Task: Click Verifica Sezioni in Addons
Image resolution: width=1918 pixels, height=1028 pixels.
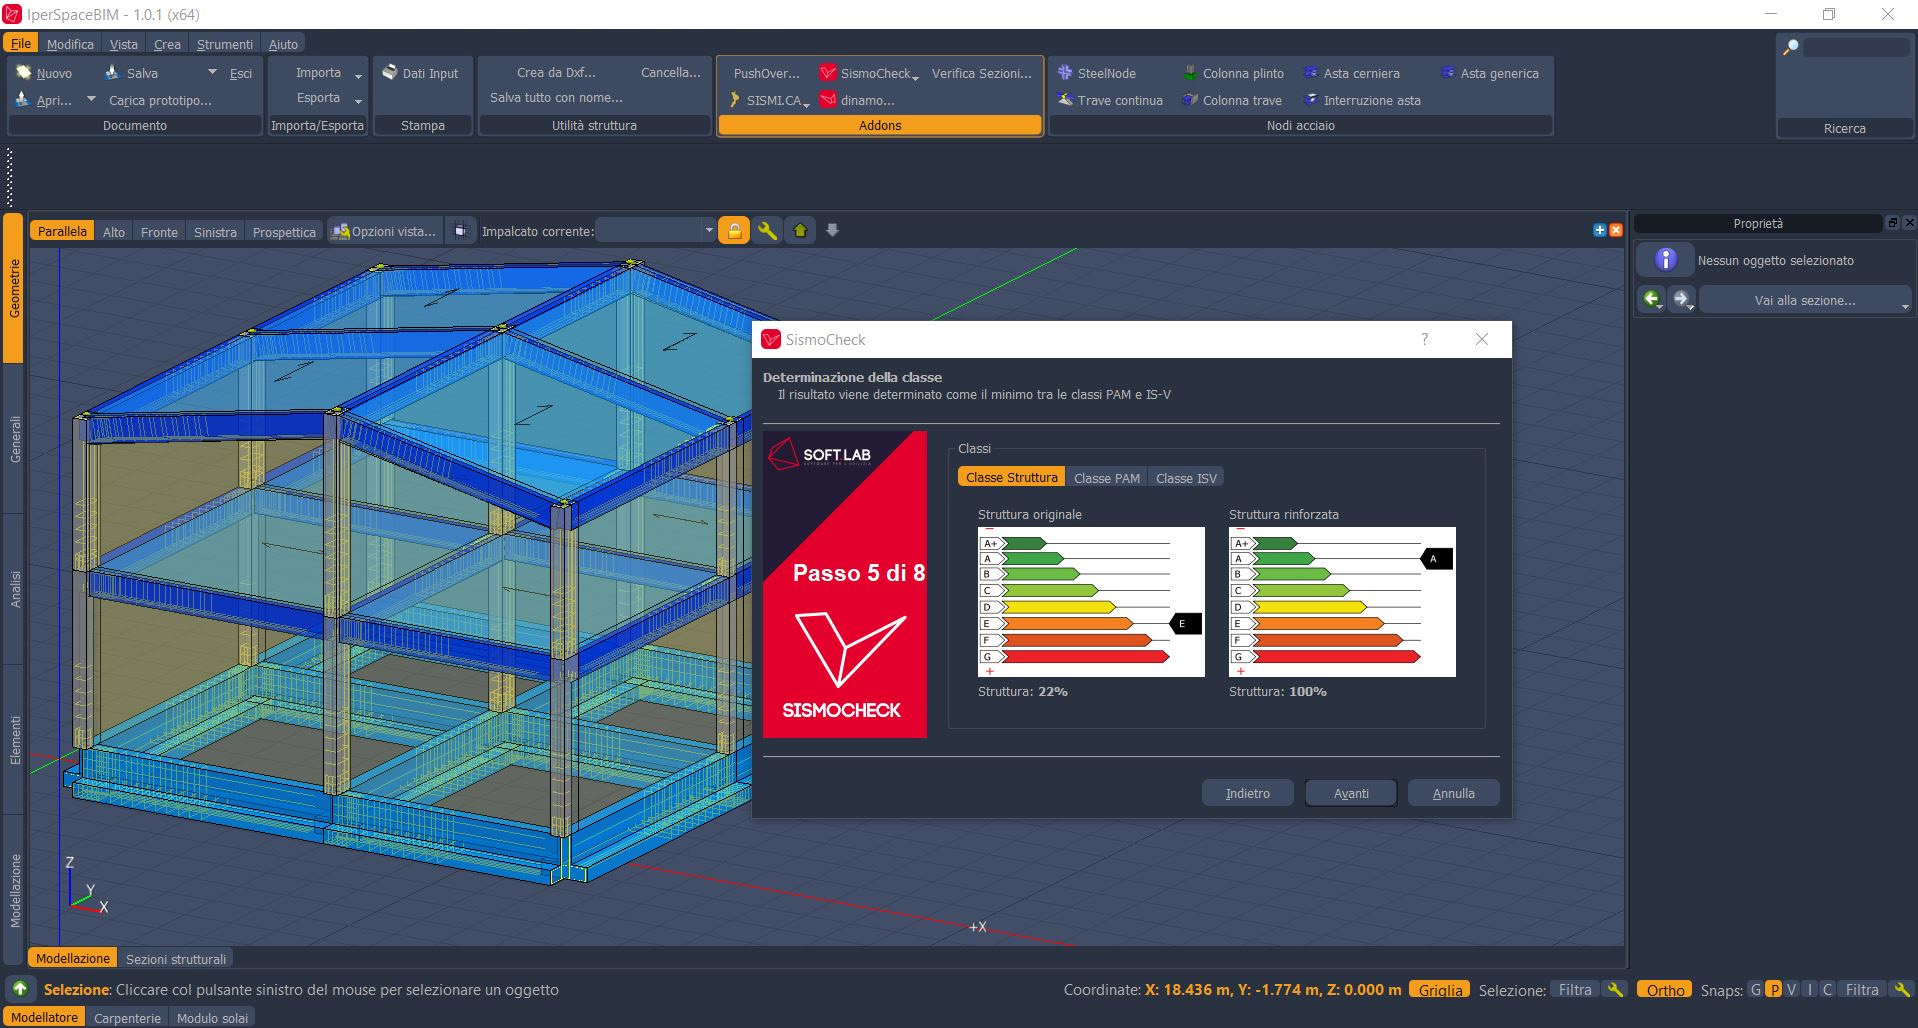Action: [x=981, y=73]
